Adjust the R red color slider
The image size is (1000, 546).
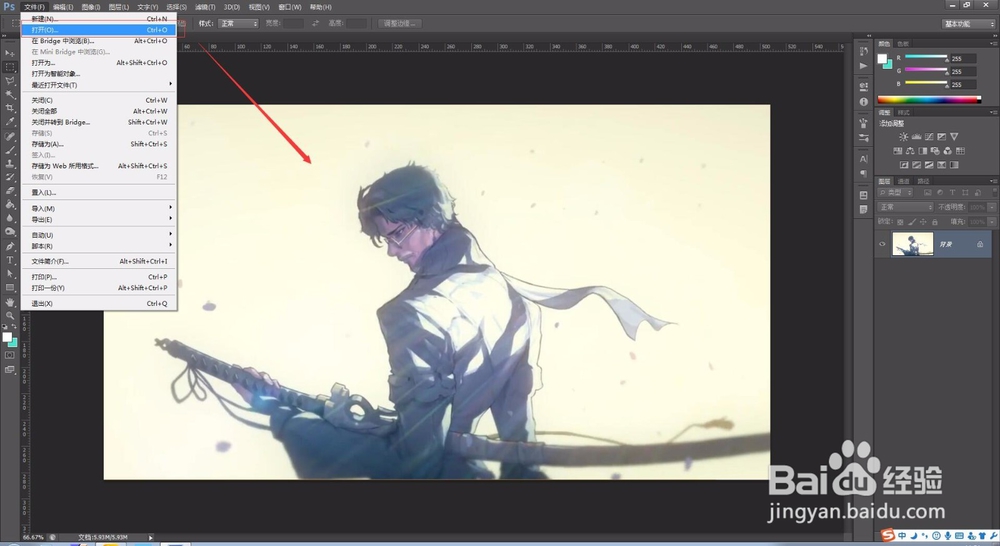pos(926,57)
